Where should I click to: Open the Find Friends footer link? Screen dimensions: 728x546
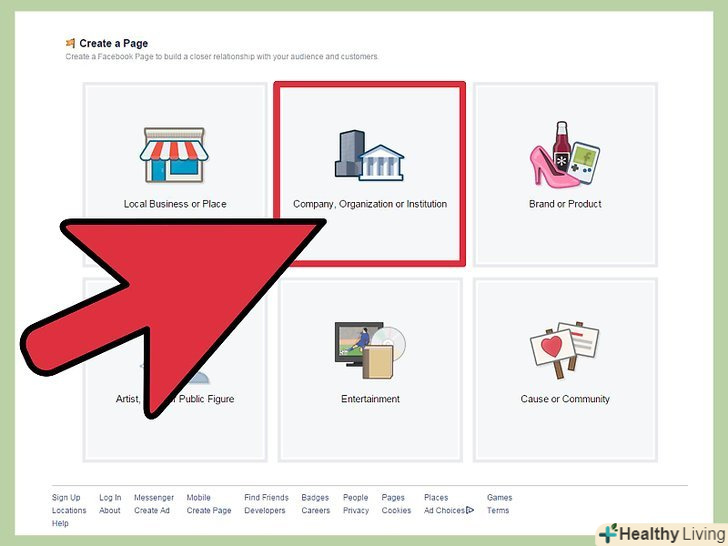(266, 498)
